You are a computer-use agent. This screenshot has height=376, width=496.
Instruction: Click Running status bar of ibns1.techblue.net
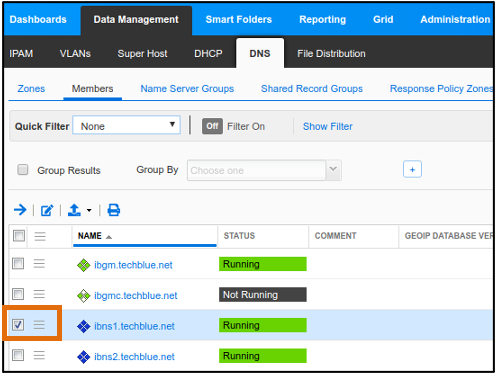click(263, 325)
